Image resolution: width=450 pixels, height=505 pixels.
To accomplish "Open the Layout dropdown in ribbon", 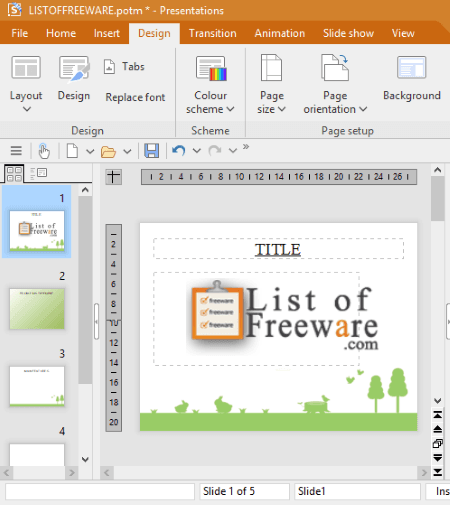I will point(26,109).
